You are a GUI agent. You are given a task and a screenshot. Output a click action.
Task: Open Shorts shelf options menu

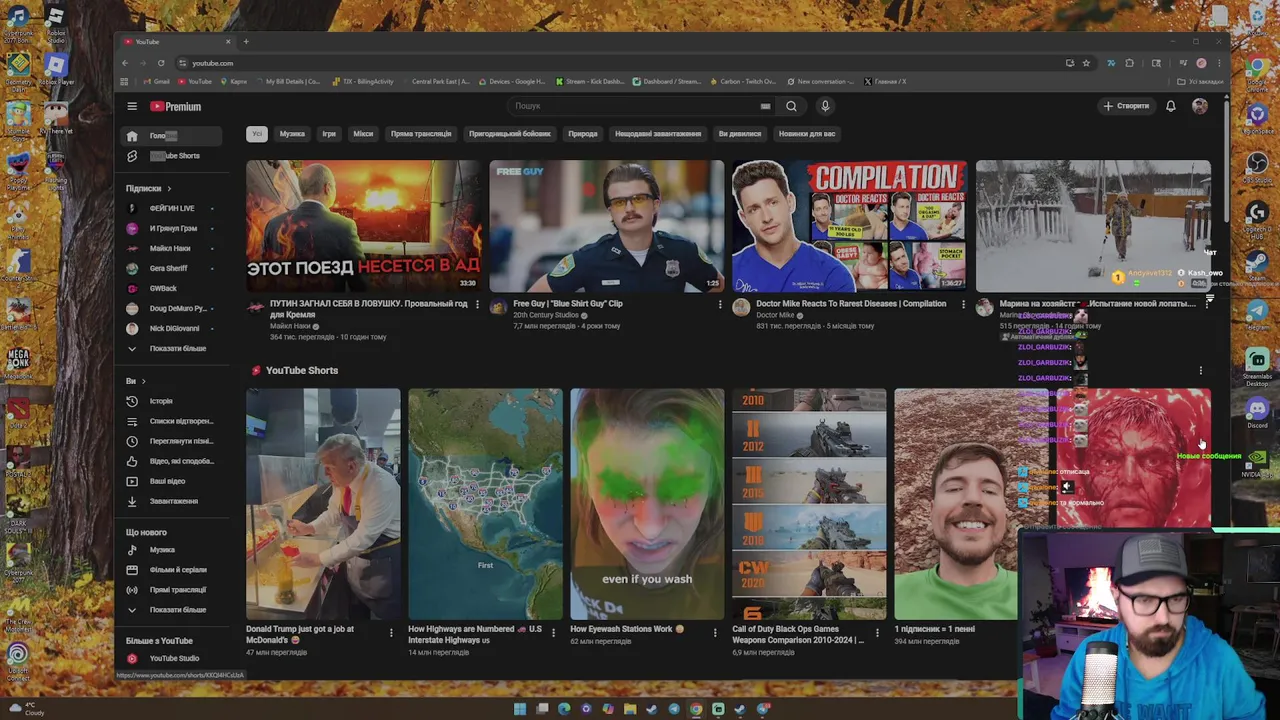[x=1201, y=371]
